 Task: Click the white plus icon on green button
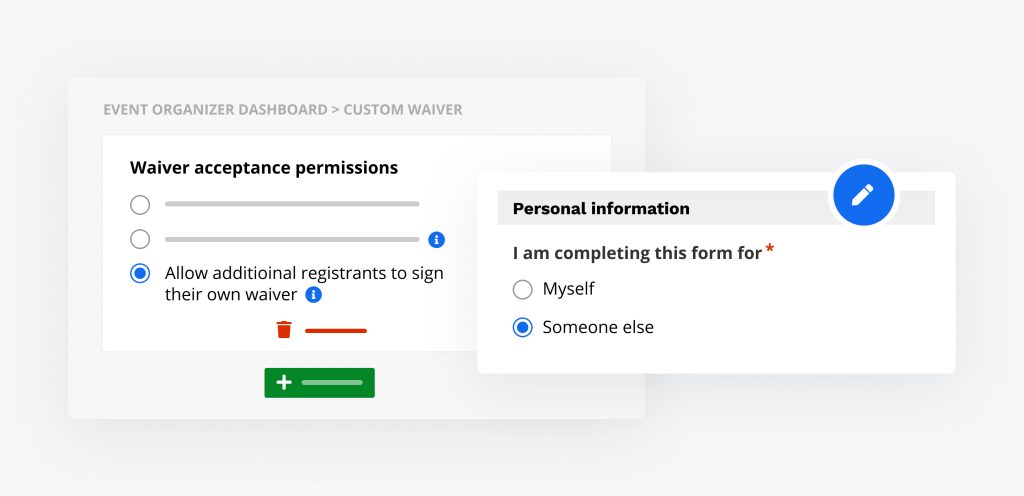(x=284, y=382)
